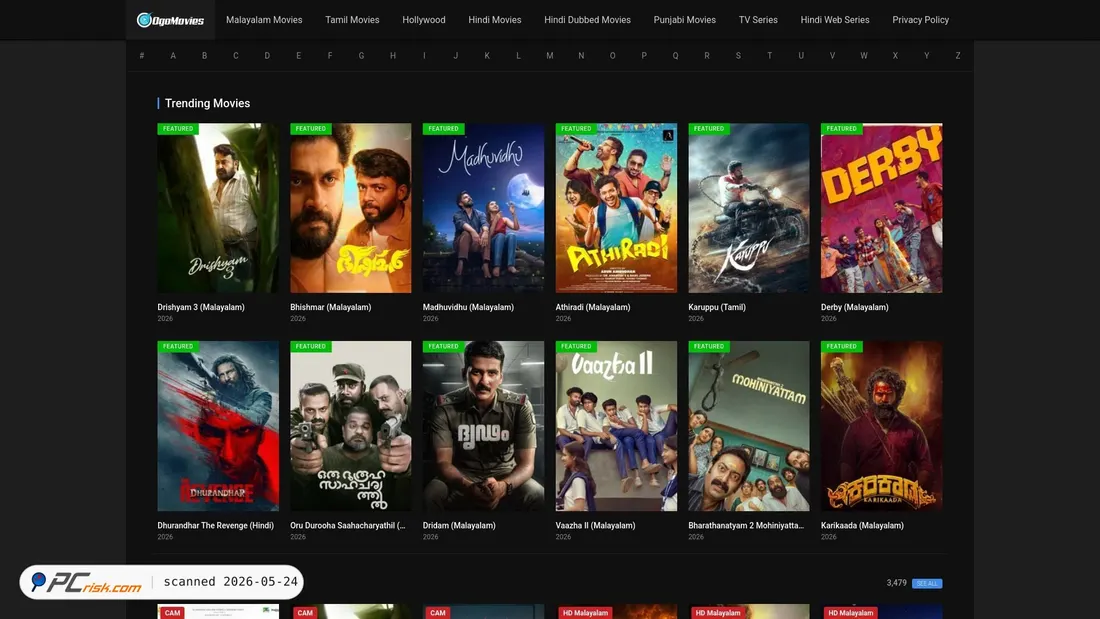Click the Madhuvidhu (Malayalam) title link
Screen dimensions: 1100x619
click(468, 307)
